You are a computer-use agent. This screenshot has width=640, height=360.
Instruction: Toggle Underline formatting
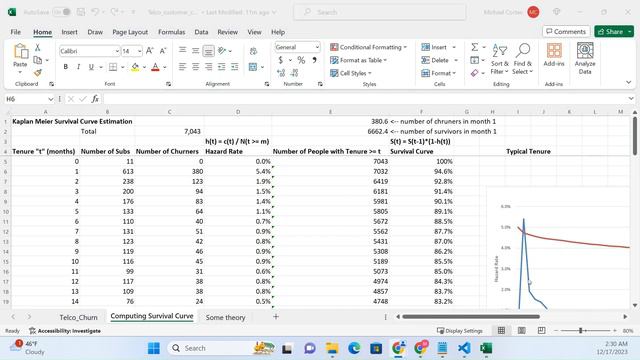click(91, 67)
